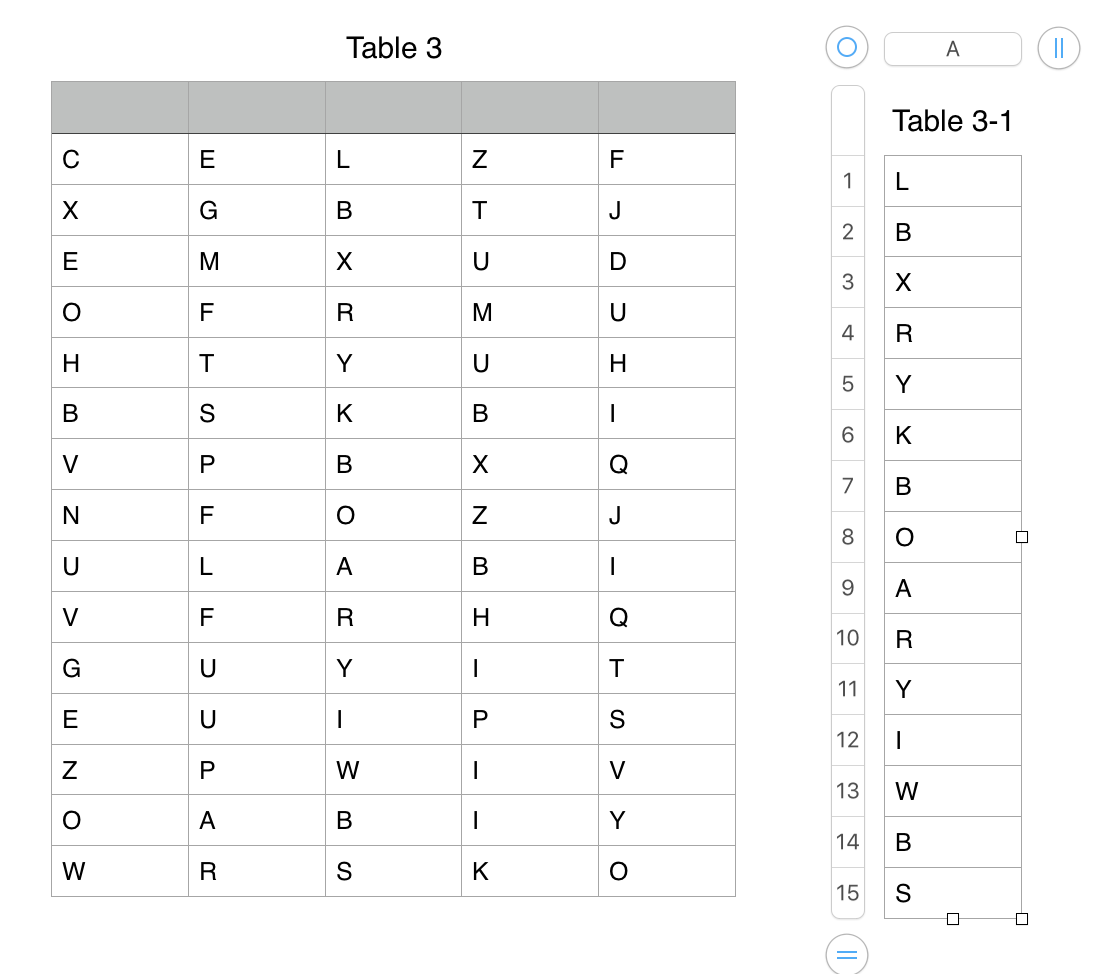
Task: Click the add-columns handle with two bars
Action: point(1059,48)
